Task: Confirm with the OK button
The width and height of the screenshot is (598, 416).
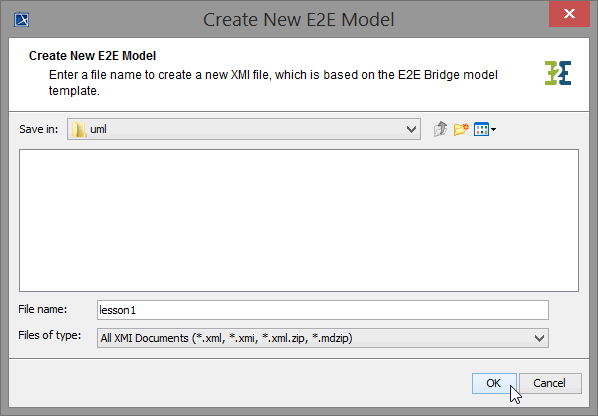Action: tap(494, 383)
